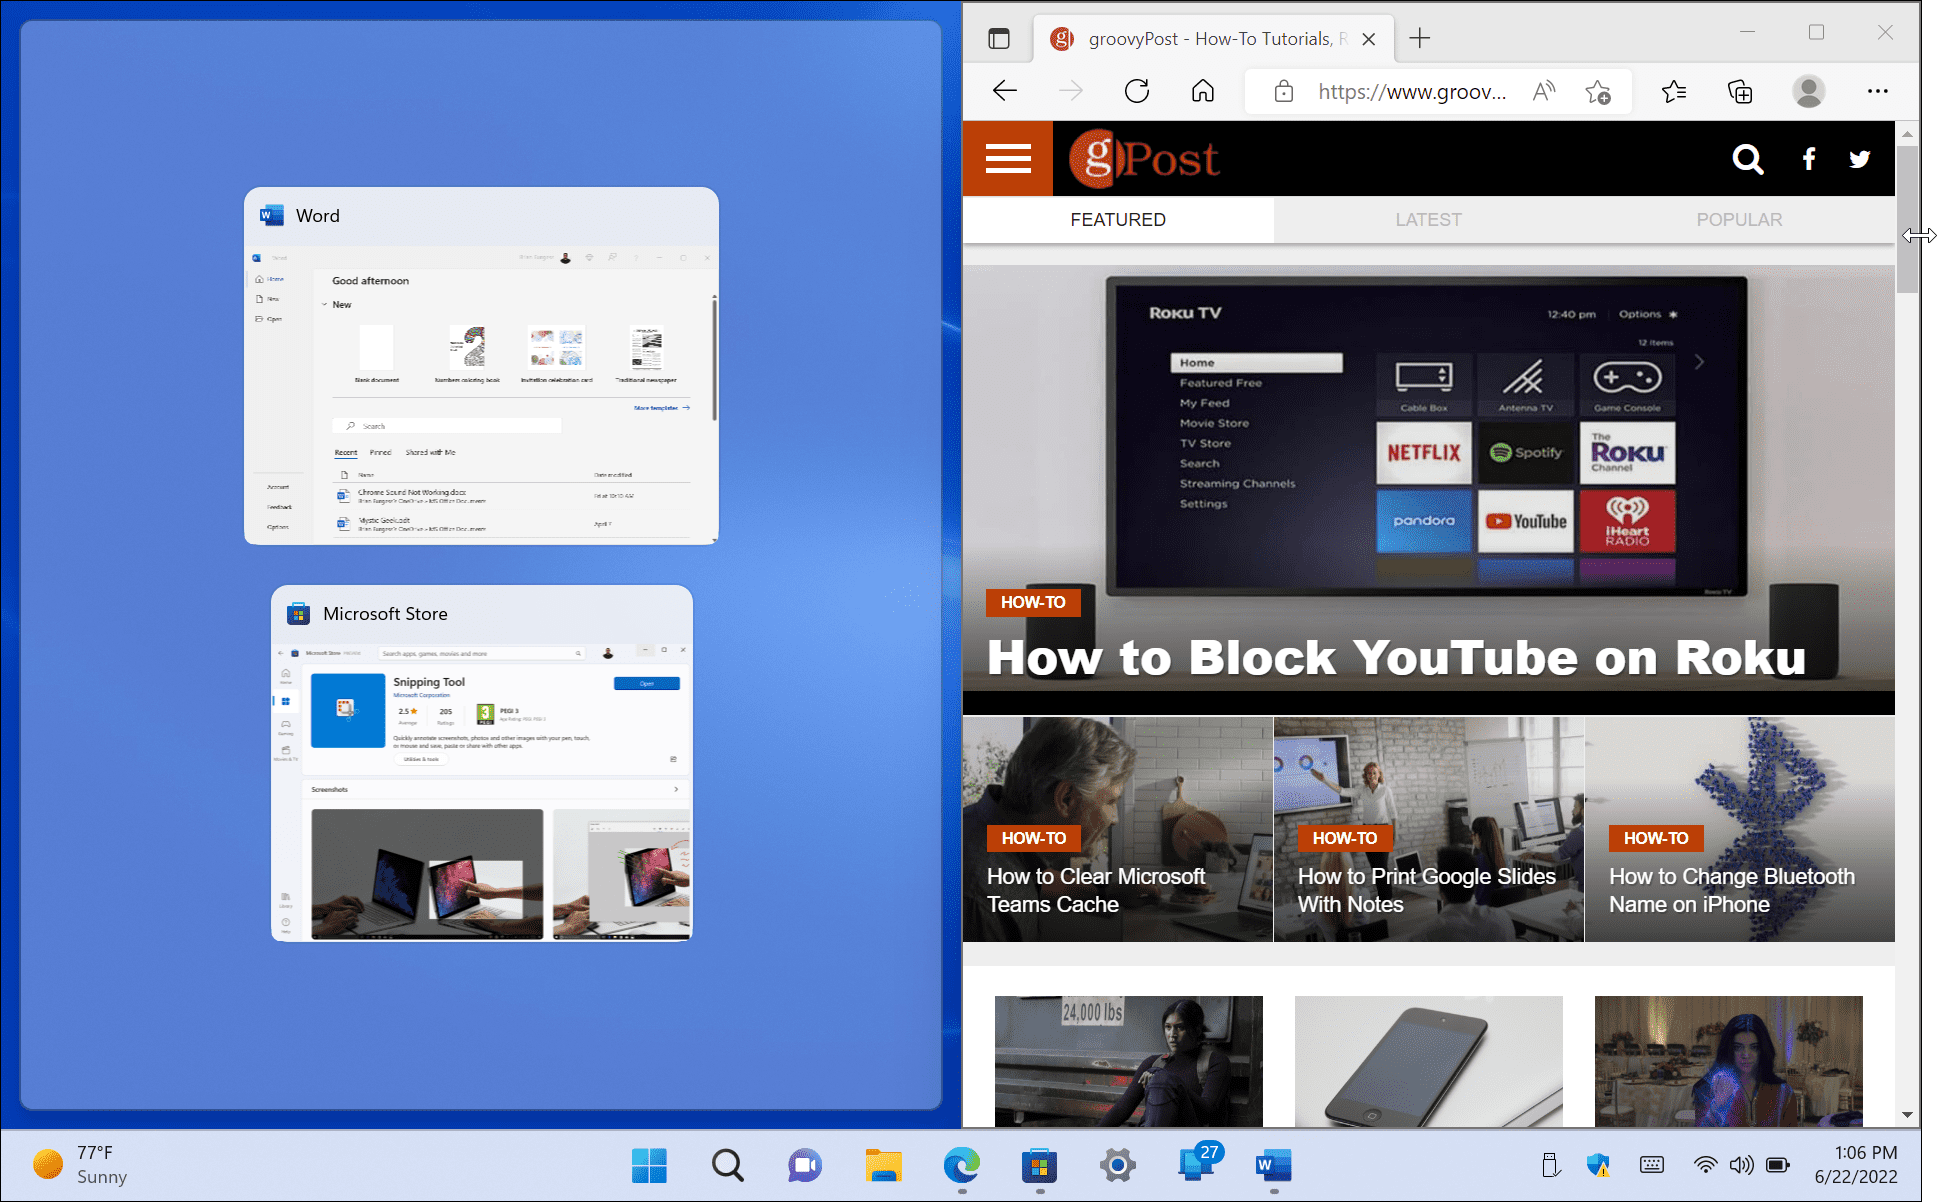Click the Edge address bar URL
Image resolution: width=1950 pixels, height=1202 pixels.
point(1411,92)
